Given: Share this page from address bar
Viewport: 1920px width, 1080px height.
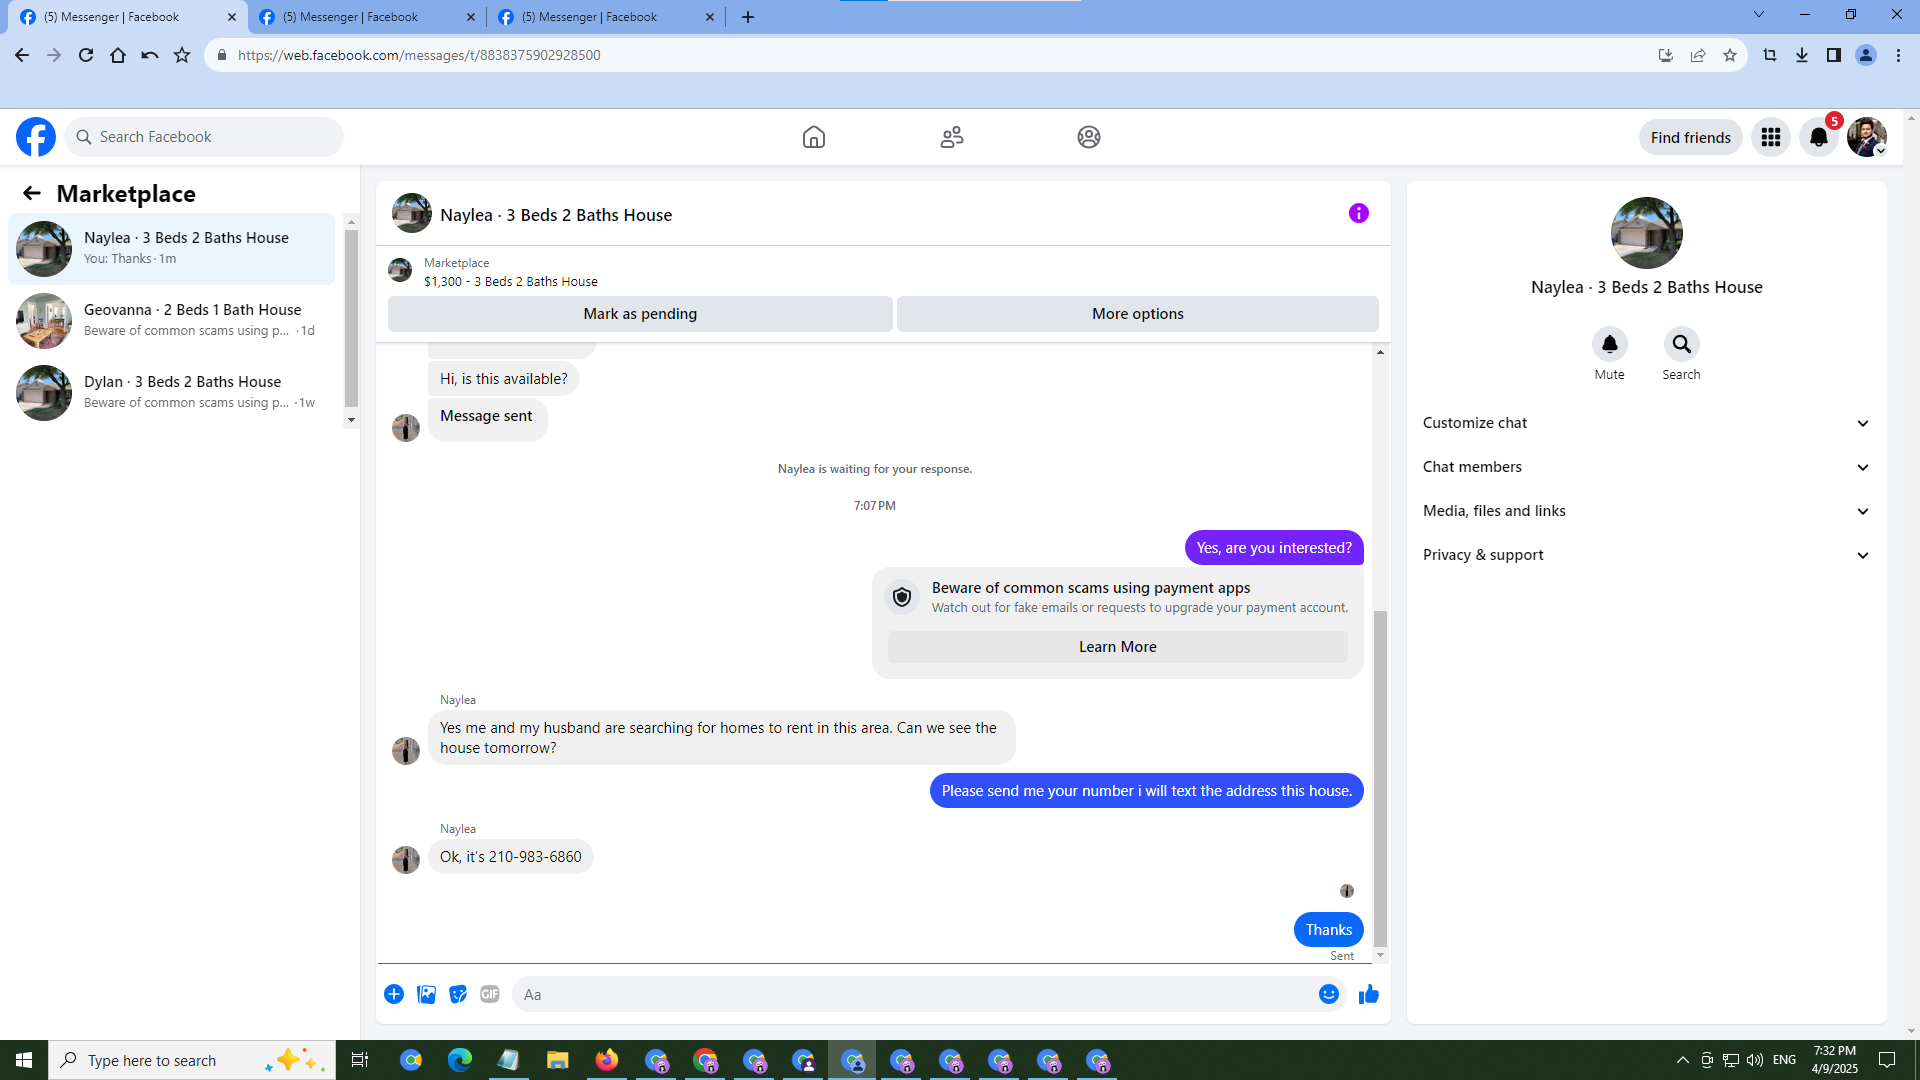Looking at the screenshot, I should (1698, 55).
